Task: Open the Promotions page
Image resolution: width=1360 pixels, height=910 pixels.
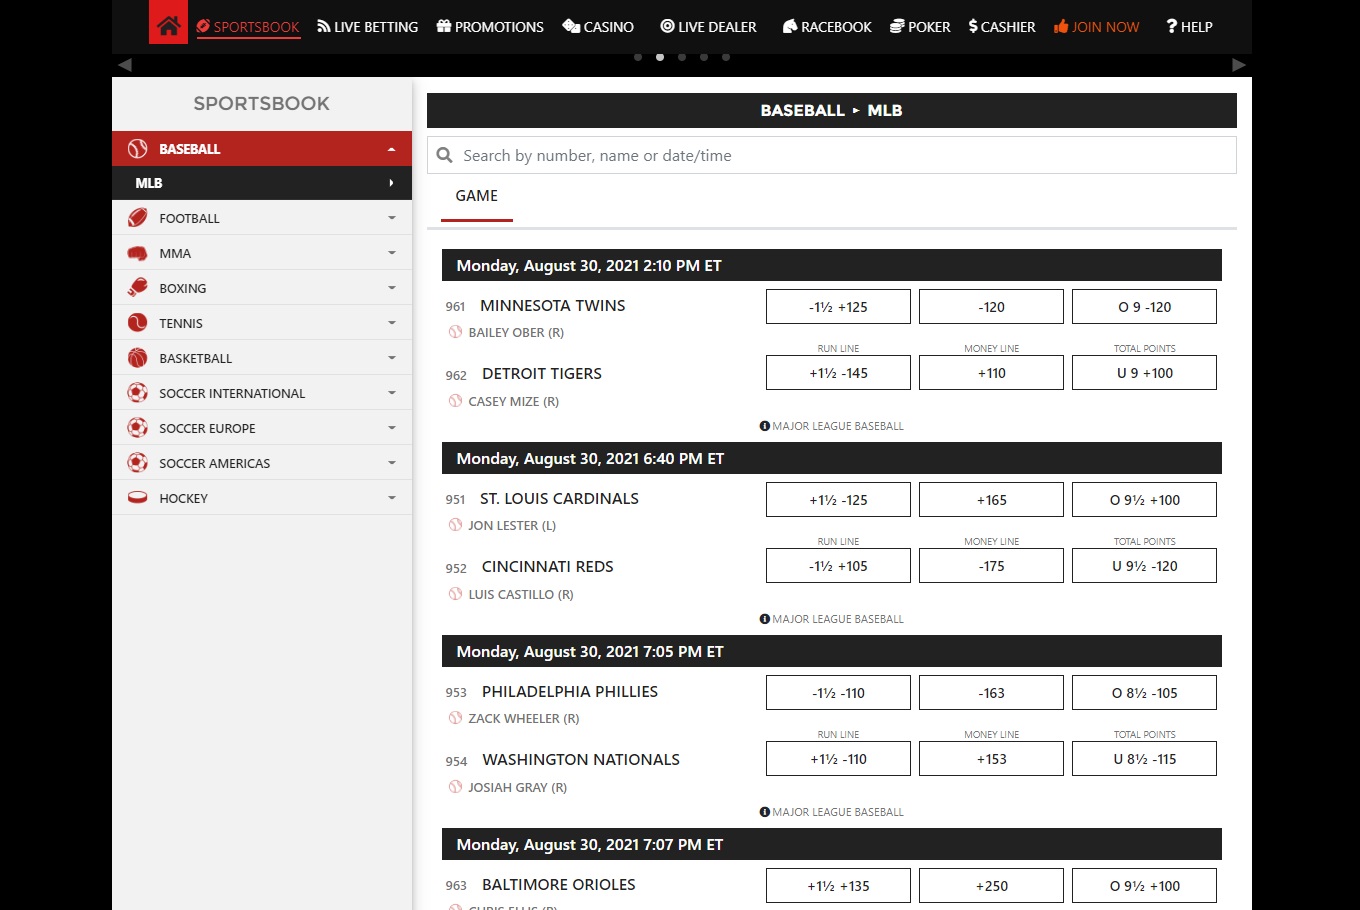Action: 490,27
